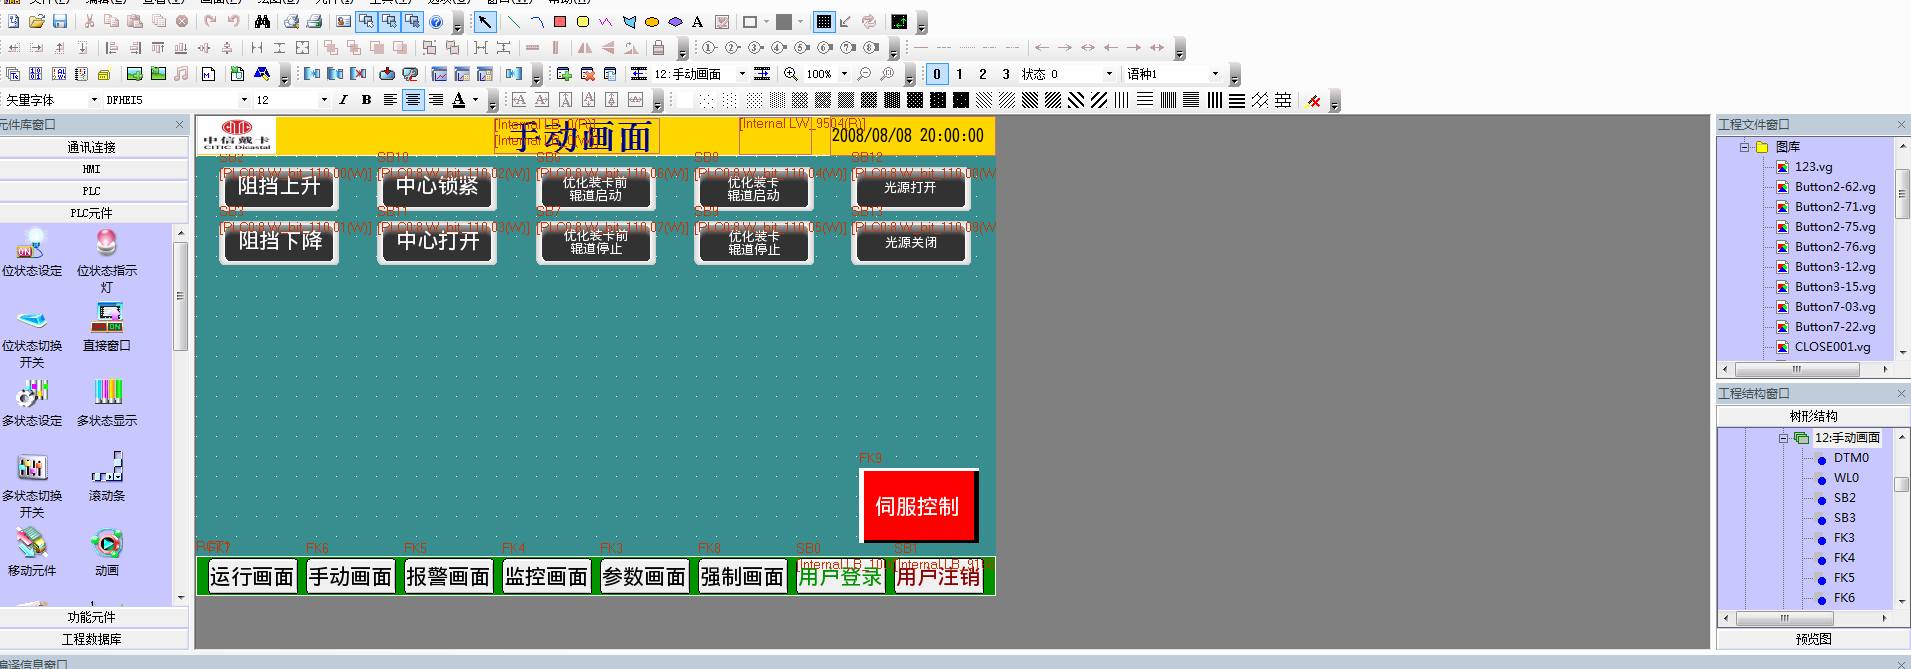Click the 报警画面 navigation button
Screen dimensions: 1911x669
pos(448,577)
